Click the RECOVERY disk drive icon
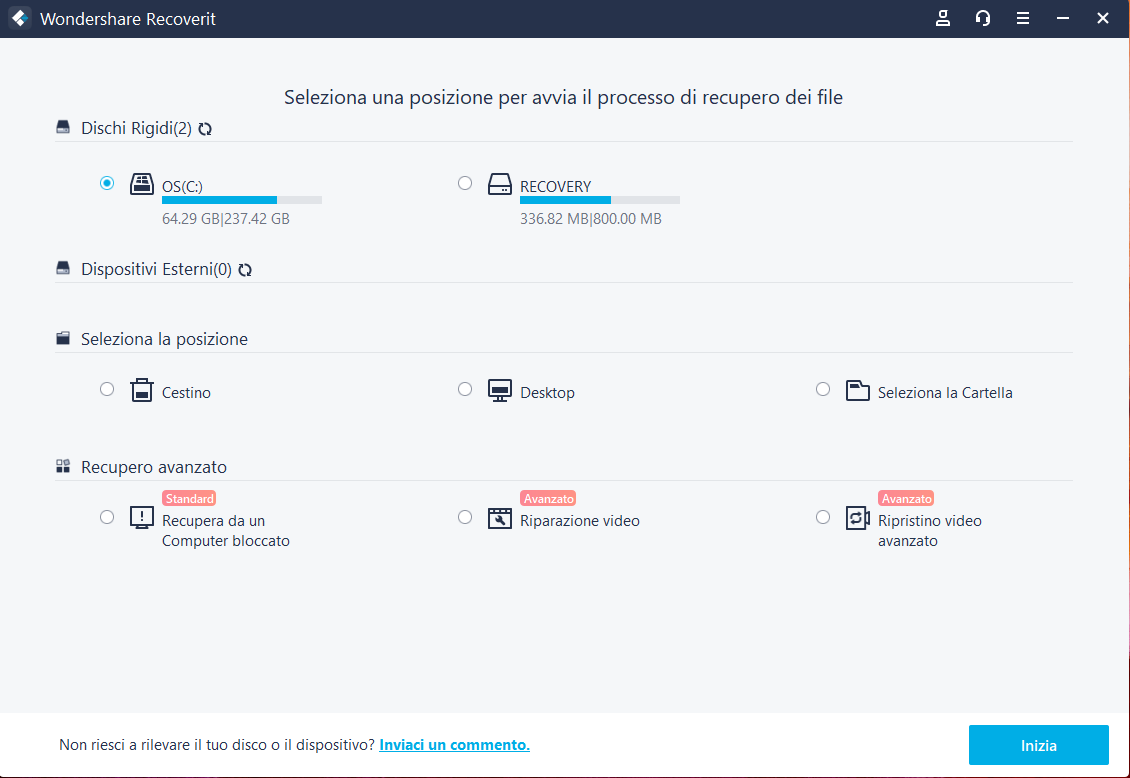 click(499, 184)
